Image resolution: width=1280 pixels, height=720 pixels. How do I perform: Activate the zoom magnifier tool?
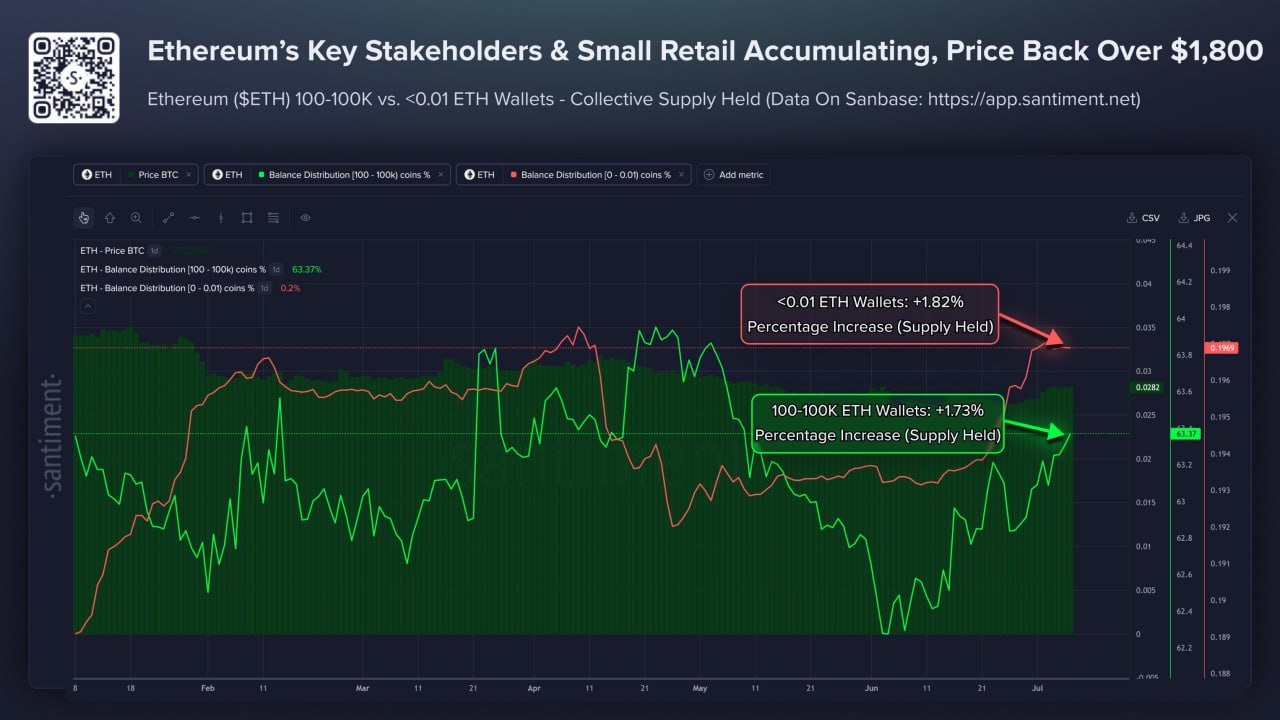pos(136,217)
